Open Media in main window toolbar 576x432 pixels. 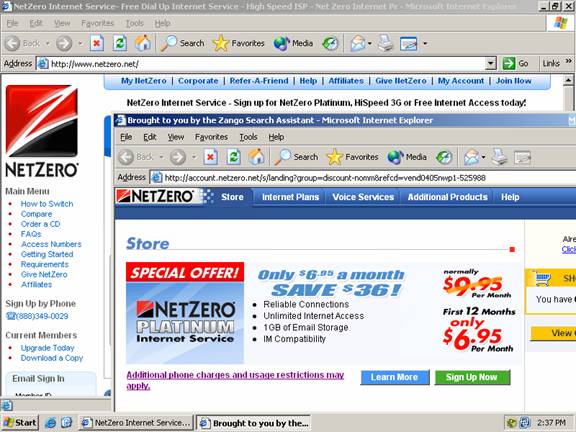(294, 43)
